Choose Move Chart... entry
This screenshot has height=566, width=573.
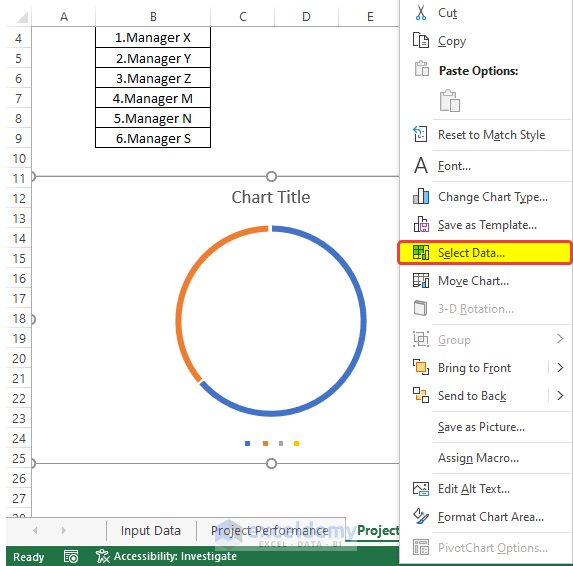click(473, 281)
